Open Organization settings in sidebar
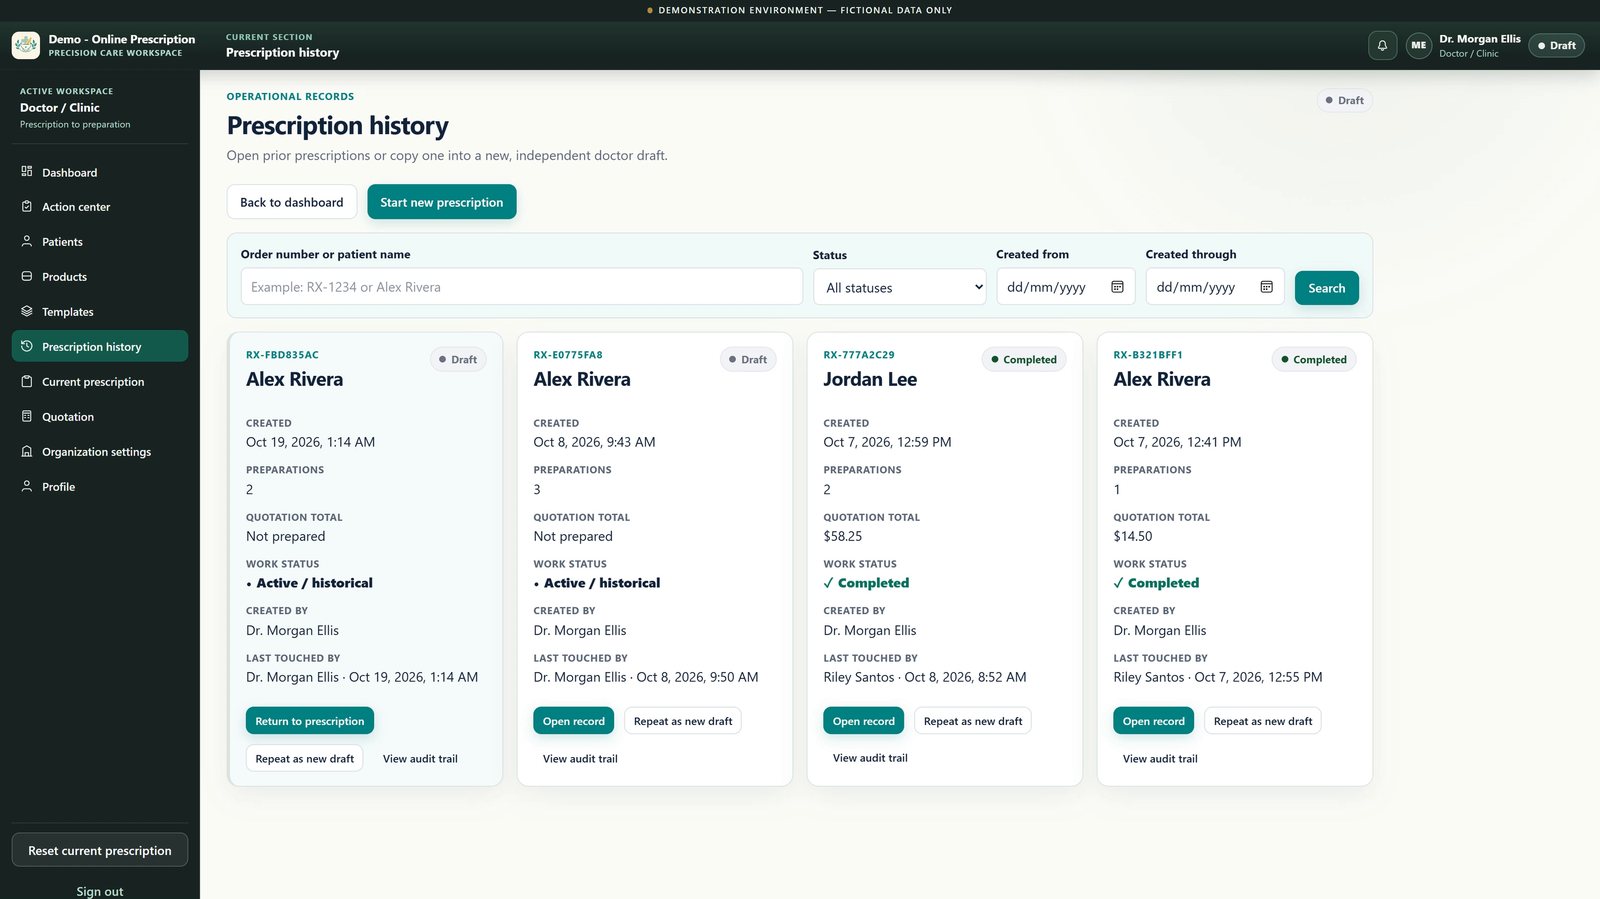The height and width of the screenshot is (899, 1600). (x=100, y=452)
